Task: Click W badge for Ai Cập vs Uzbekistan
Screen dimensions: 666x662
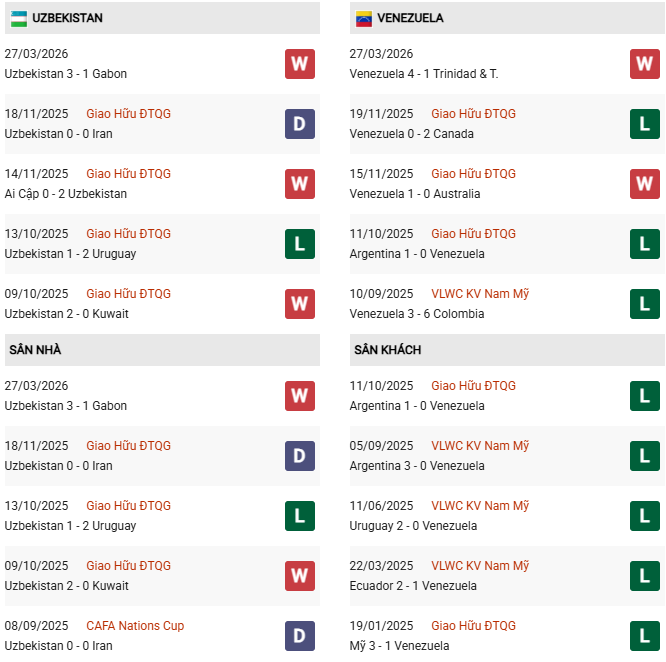Action: (300, 184)
